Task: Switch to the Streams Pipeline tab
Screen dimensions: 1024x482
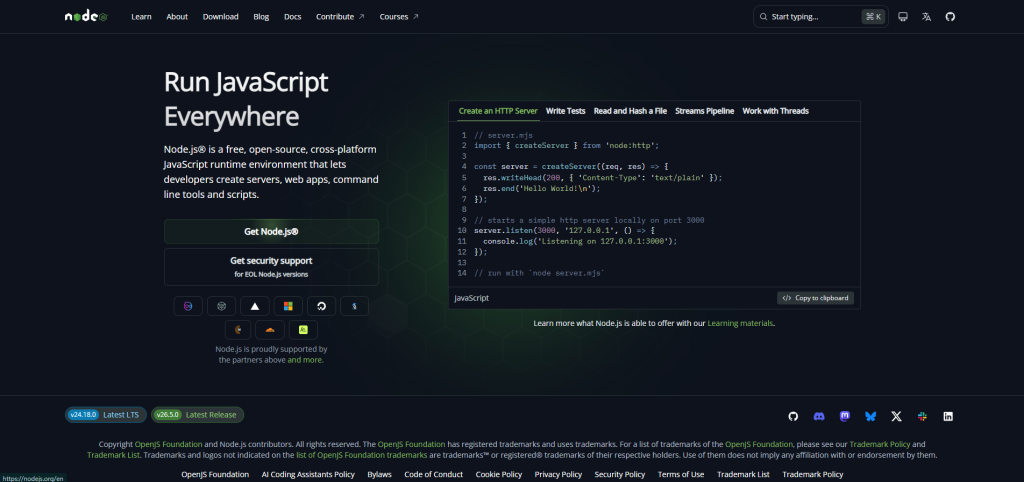Action: pos(705,111)
